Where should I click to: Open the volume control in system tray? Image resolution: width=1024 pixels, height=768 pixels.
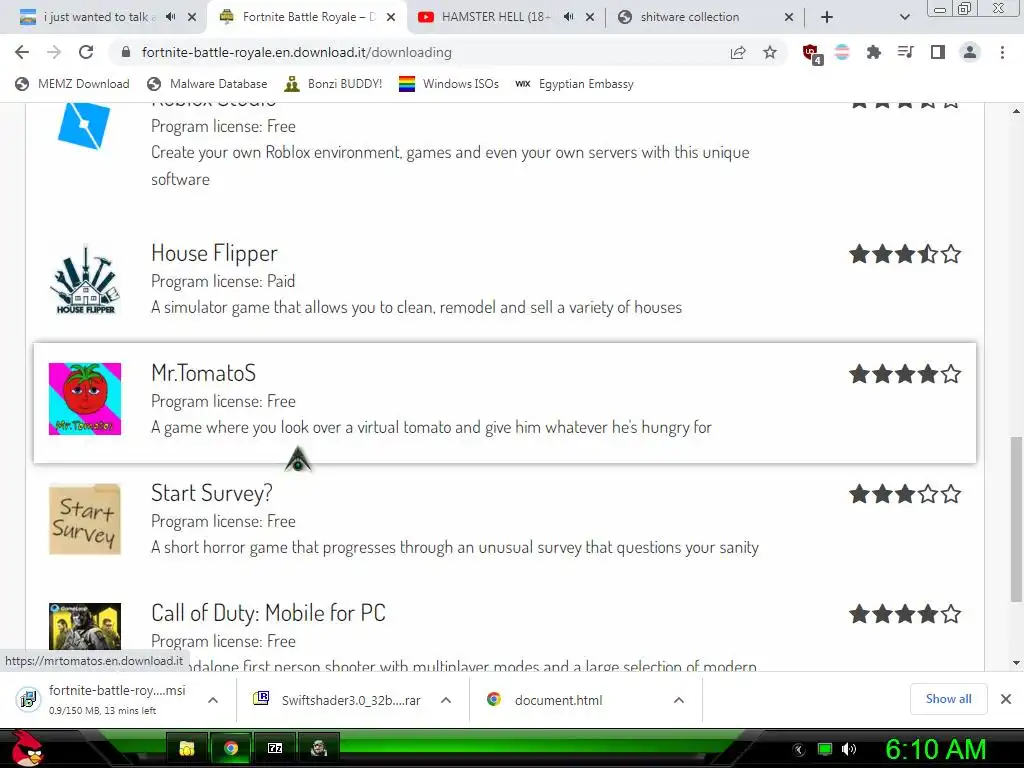point(848,749)
